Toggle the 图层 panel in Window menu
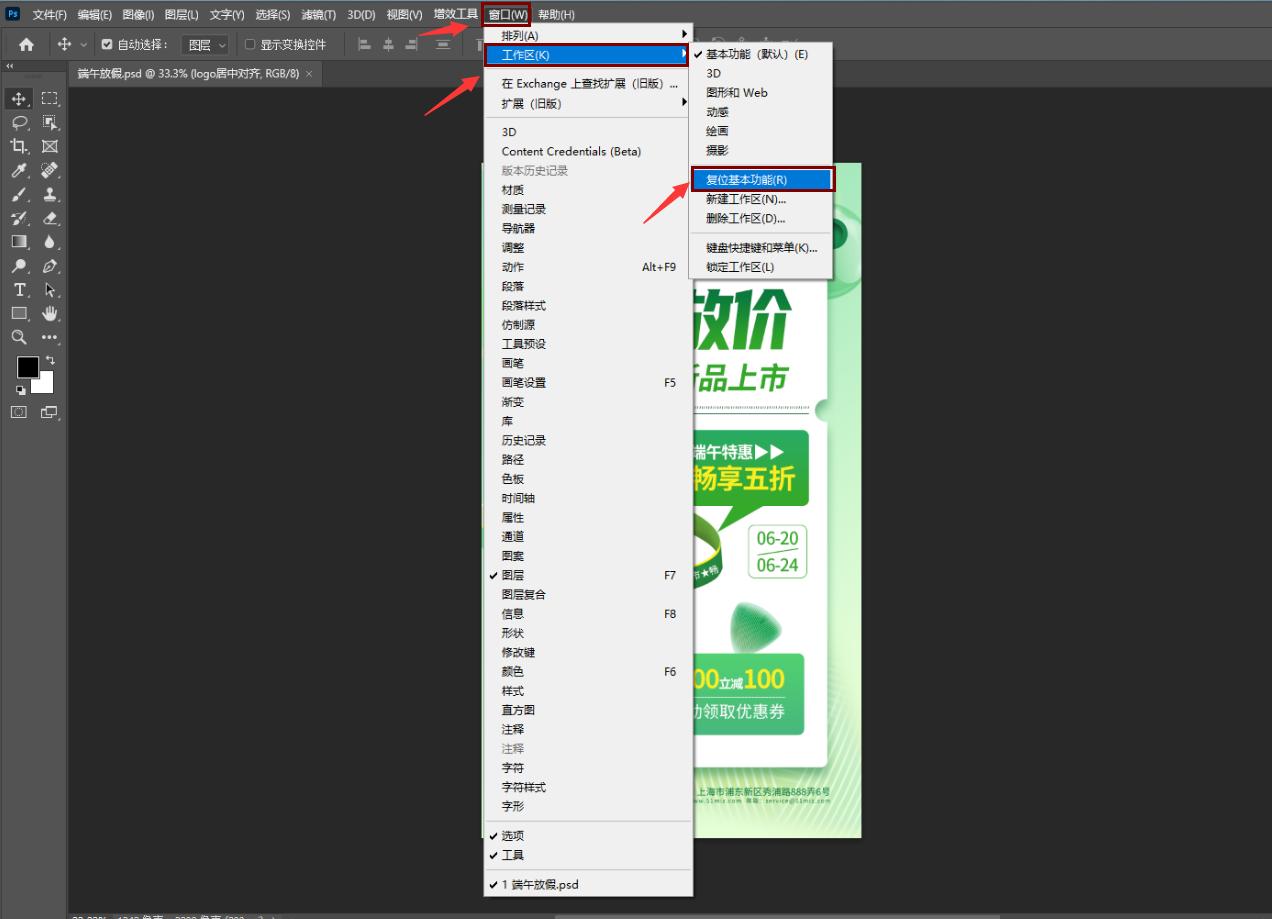Viewport: 1272px width, 919px height. point(513,575)
